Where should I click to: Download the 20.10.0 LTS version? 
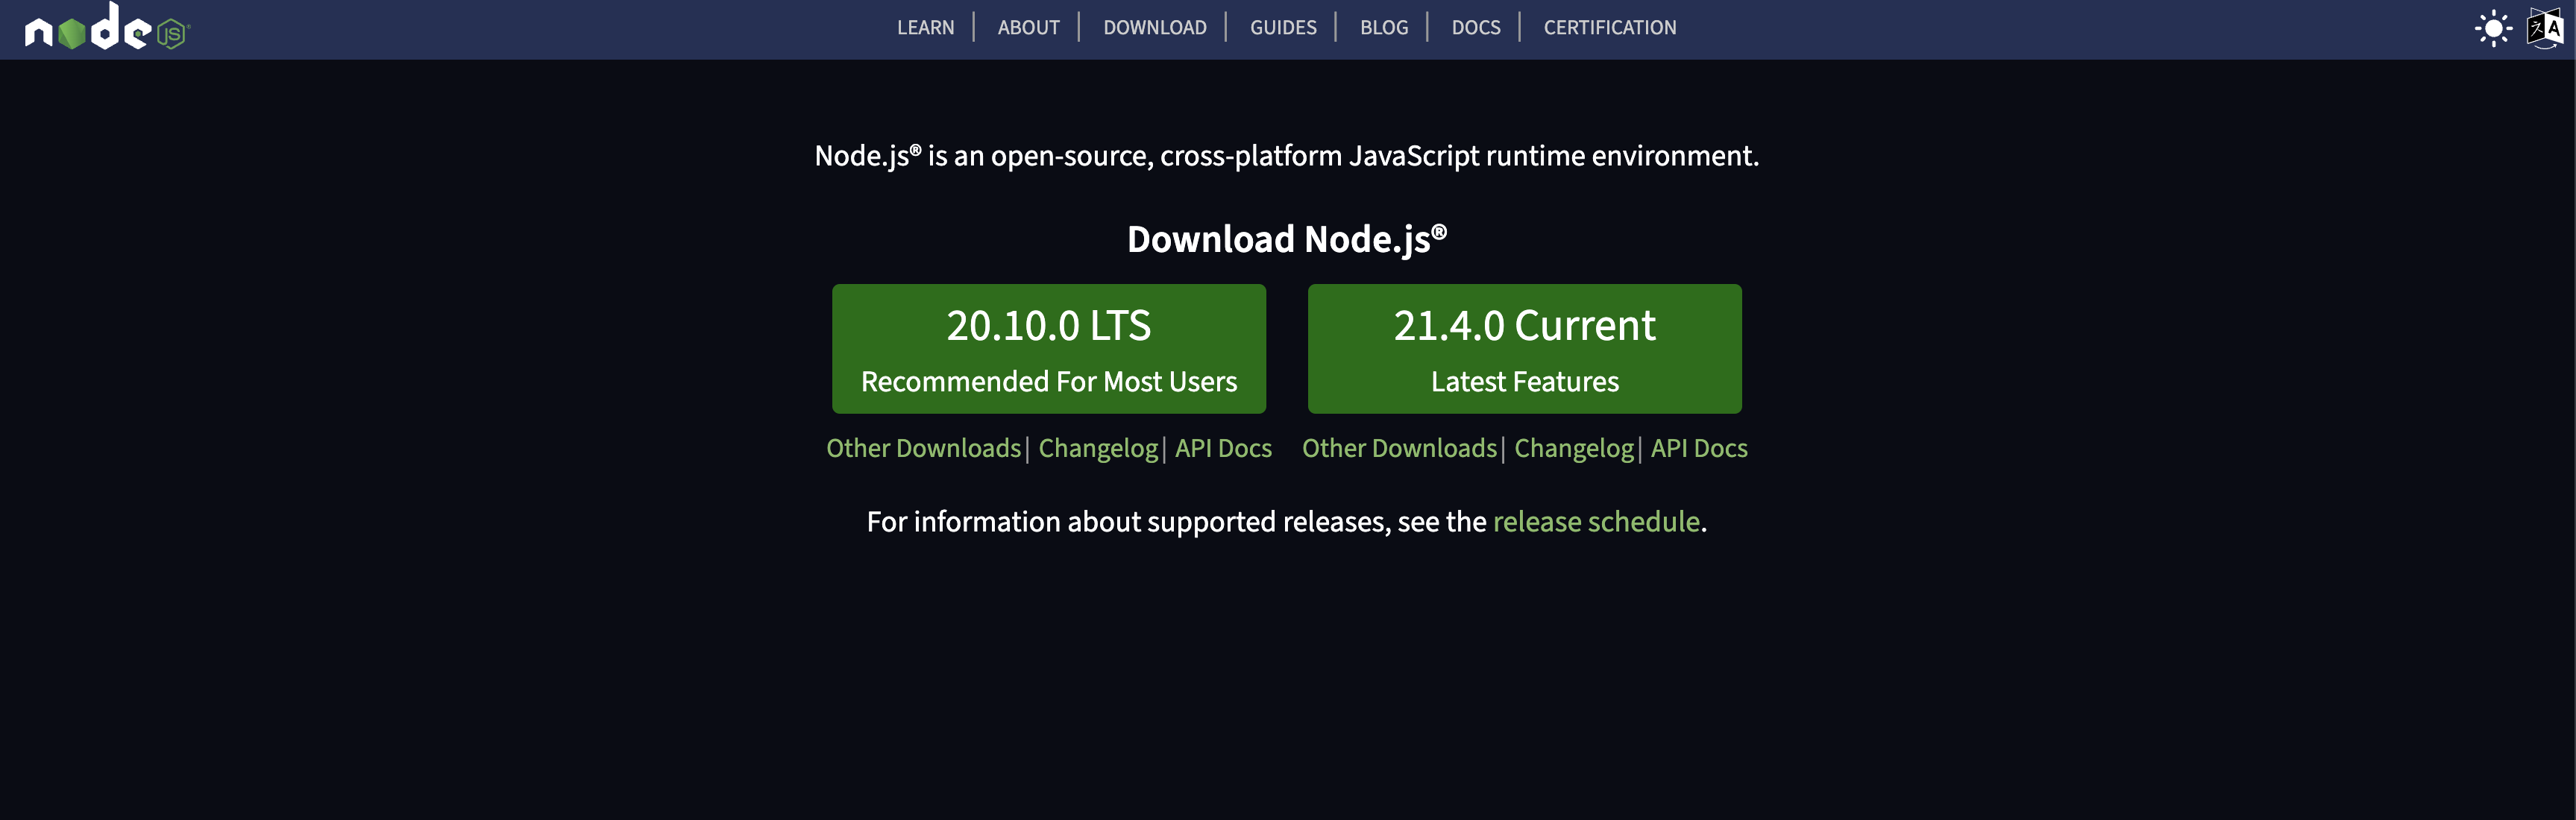point(1049,349)
